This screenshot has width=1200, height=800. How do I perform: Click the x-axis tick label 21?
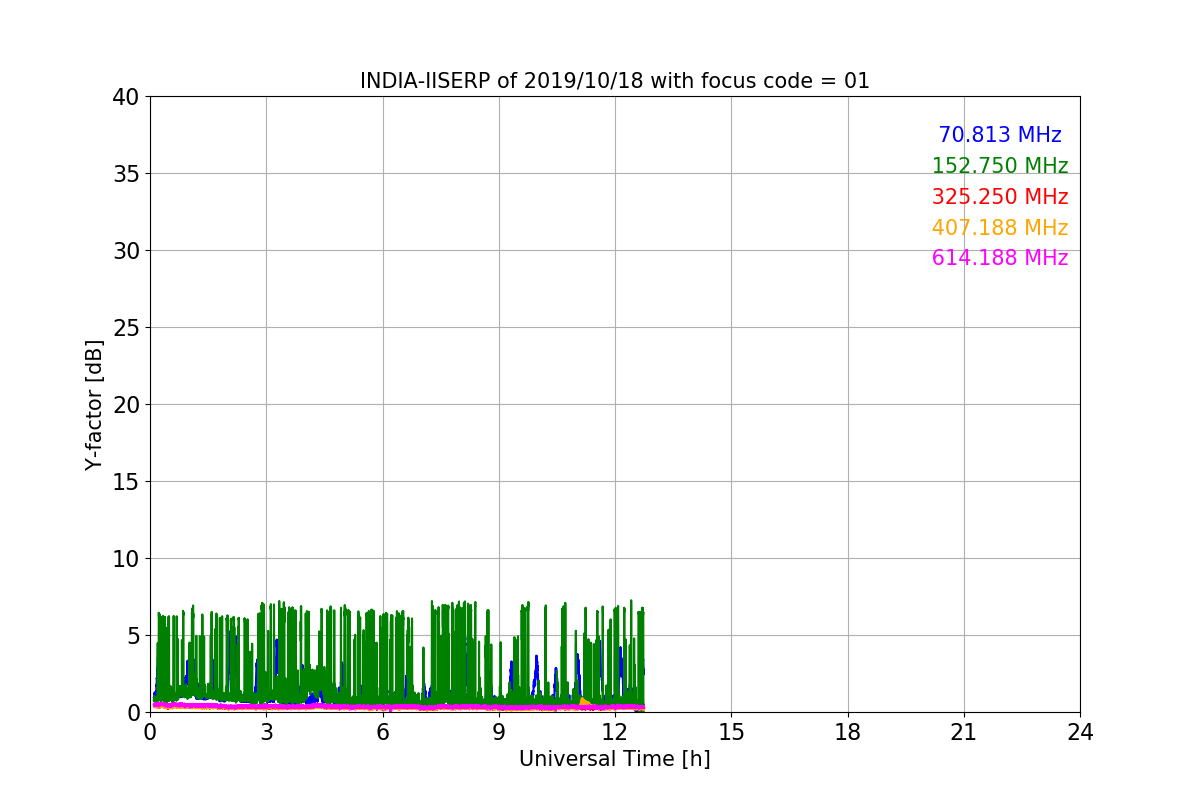coord(964,732)
